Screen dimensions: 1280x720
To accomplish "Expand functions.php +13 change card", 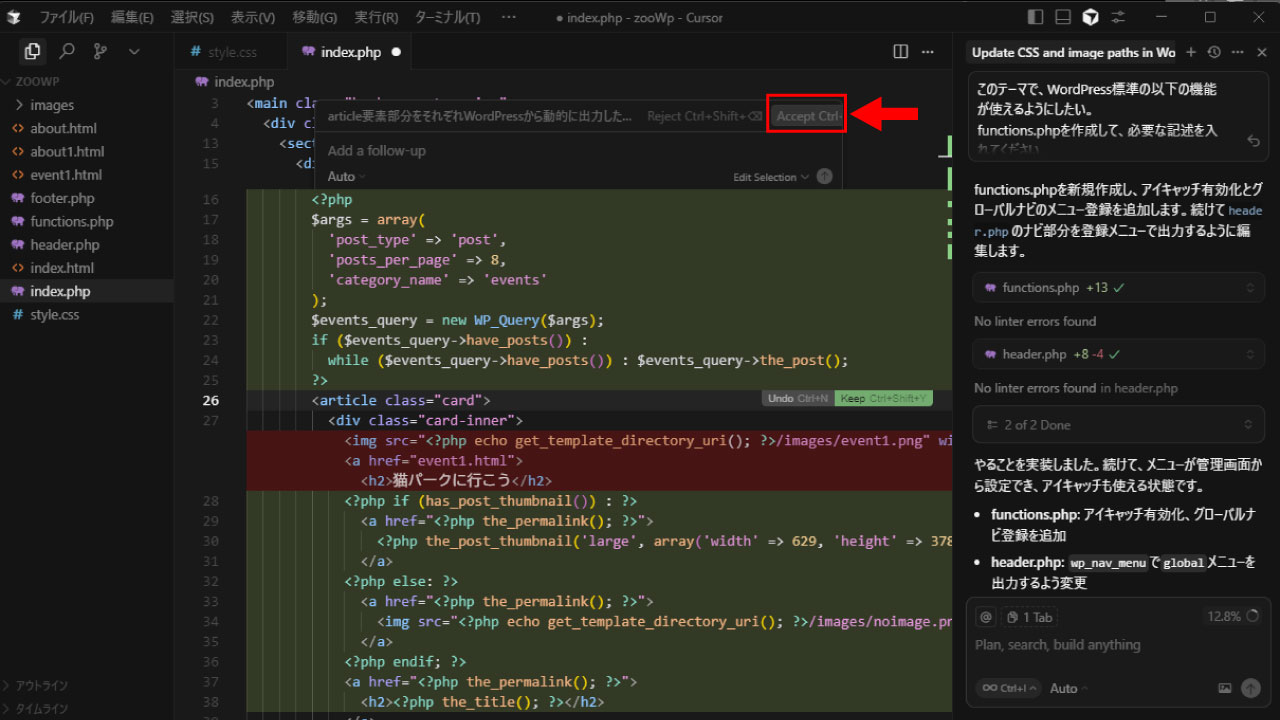I will (x=1118, y=288).
